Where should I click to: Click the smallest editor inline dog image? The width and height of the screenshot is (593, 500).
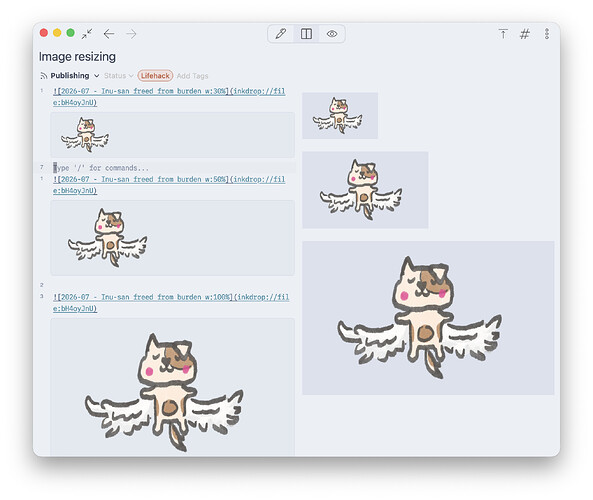85,135
